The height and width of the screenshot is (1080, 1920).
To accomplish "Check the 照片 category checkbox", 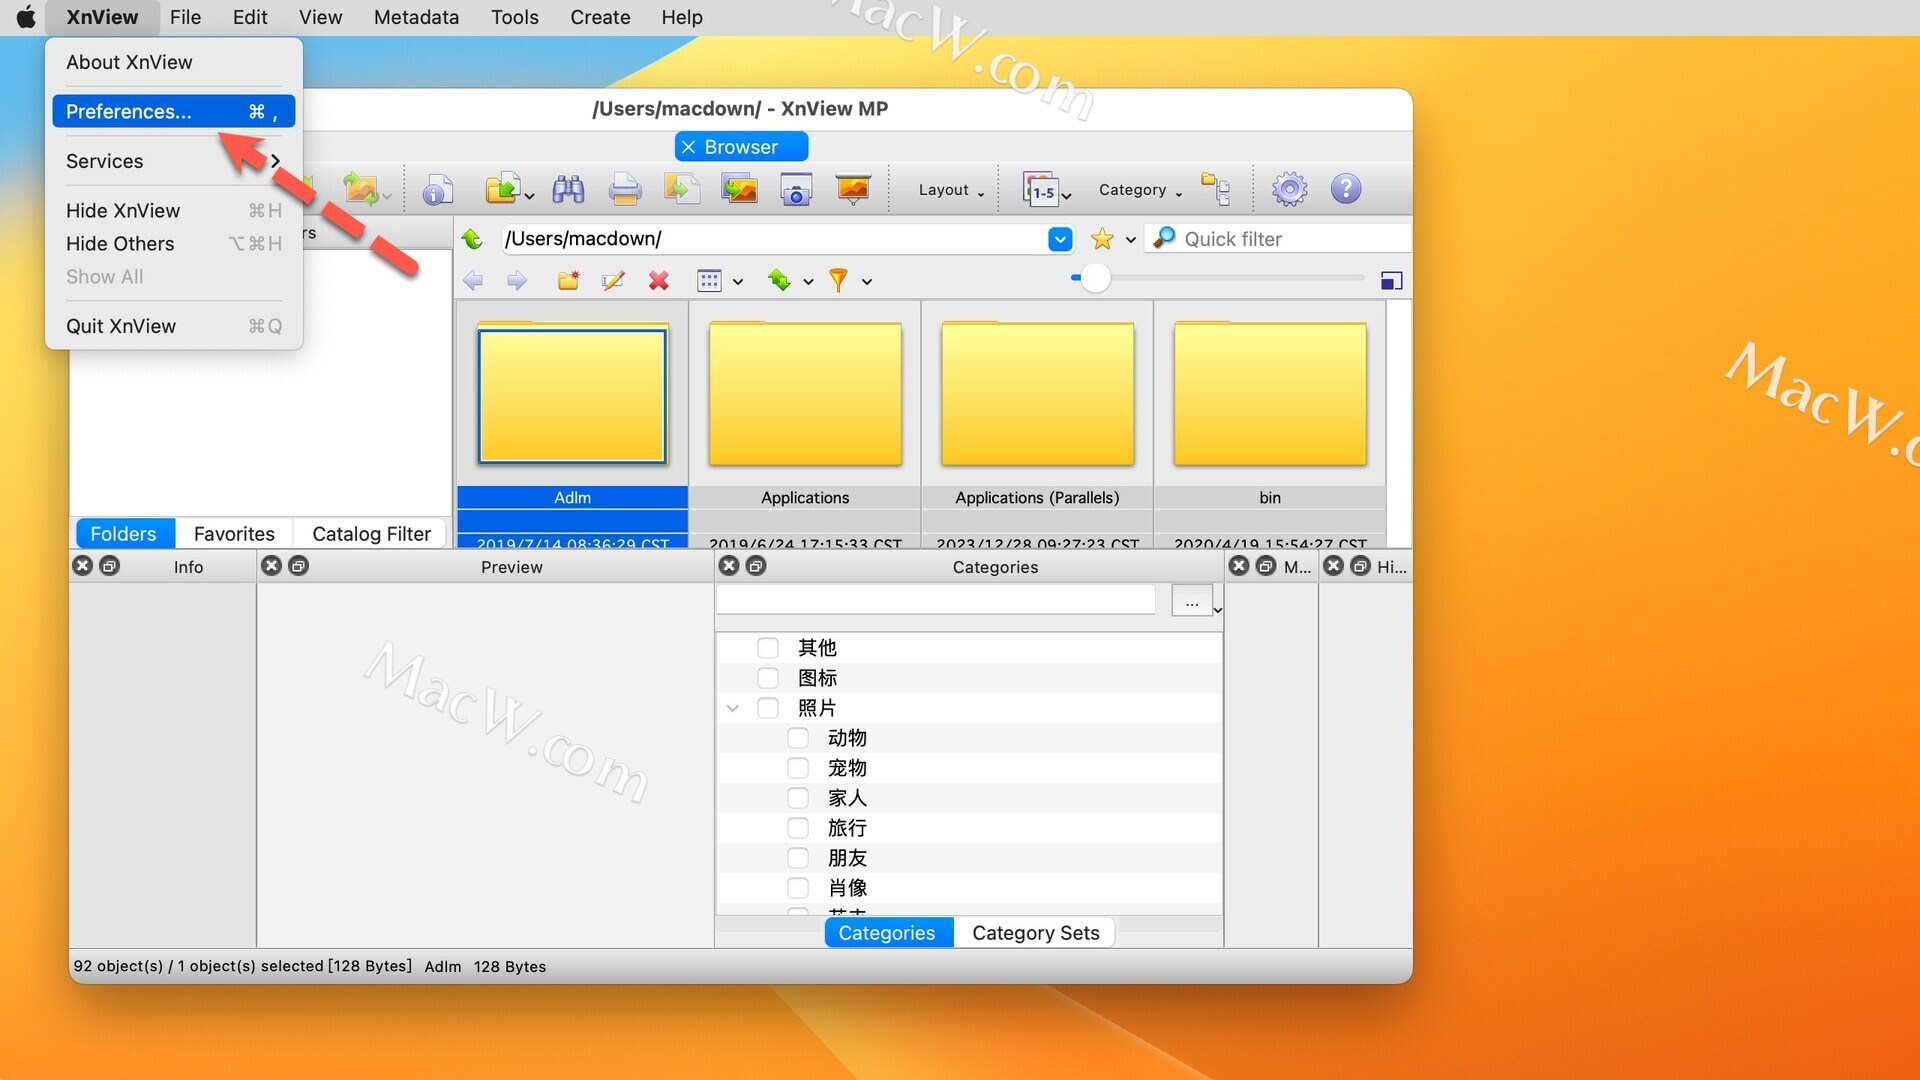I will click(767, 708).
